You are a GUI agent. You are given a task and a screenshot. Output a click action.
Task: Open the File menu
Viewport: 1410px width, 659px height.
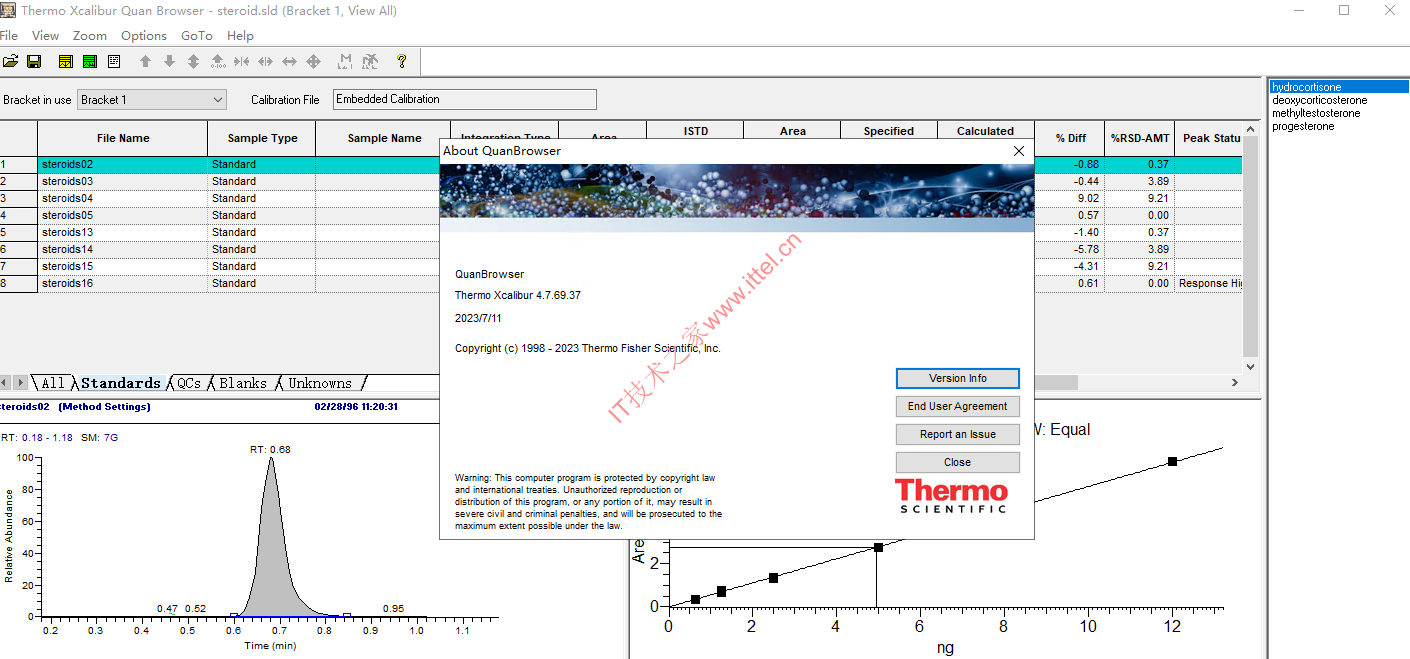coord(8,36)
